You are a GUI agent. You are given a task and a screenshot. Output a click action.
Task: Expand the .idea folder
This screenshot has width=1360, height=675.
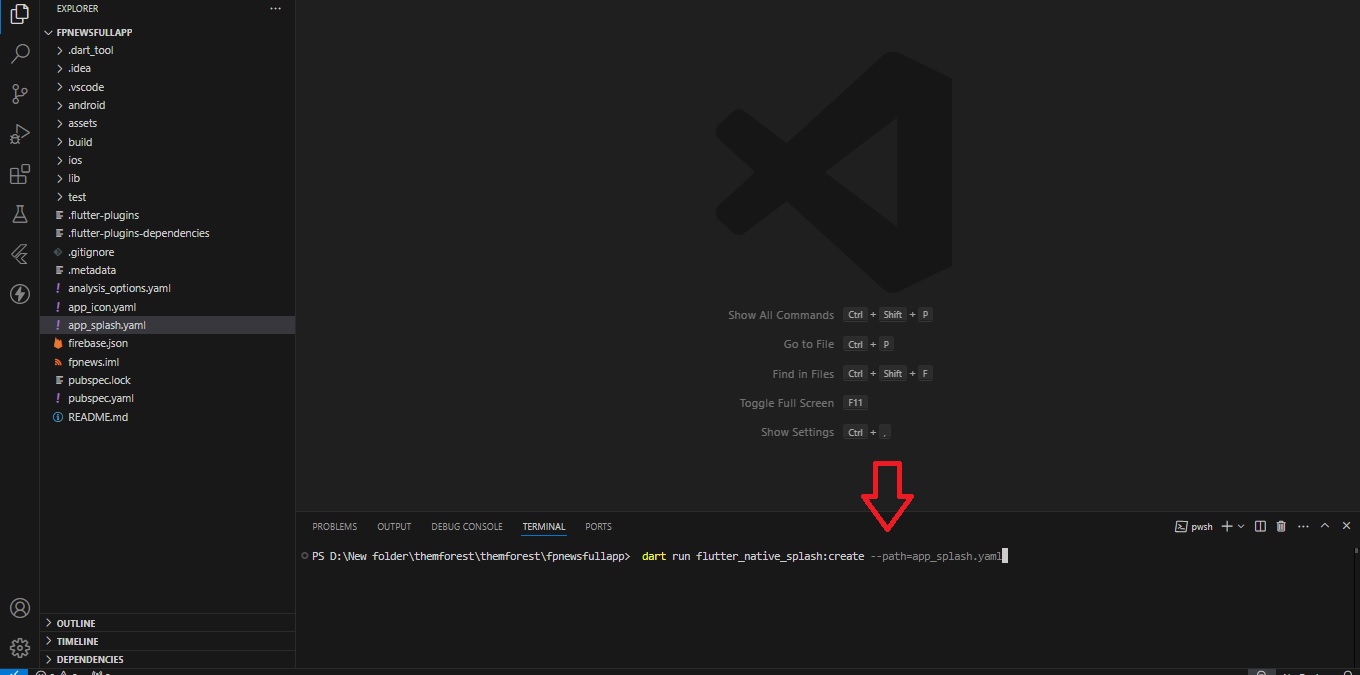click(x=168, y=68)
